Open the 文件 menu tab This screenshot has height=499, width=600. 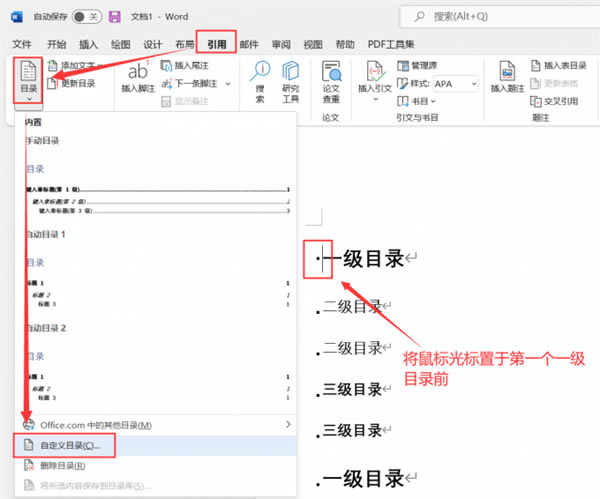pyautogui.click(x=22, y=44)
